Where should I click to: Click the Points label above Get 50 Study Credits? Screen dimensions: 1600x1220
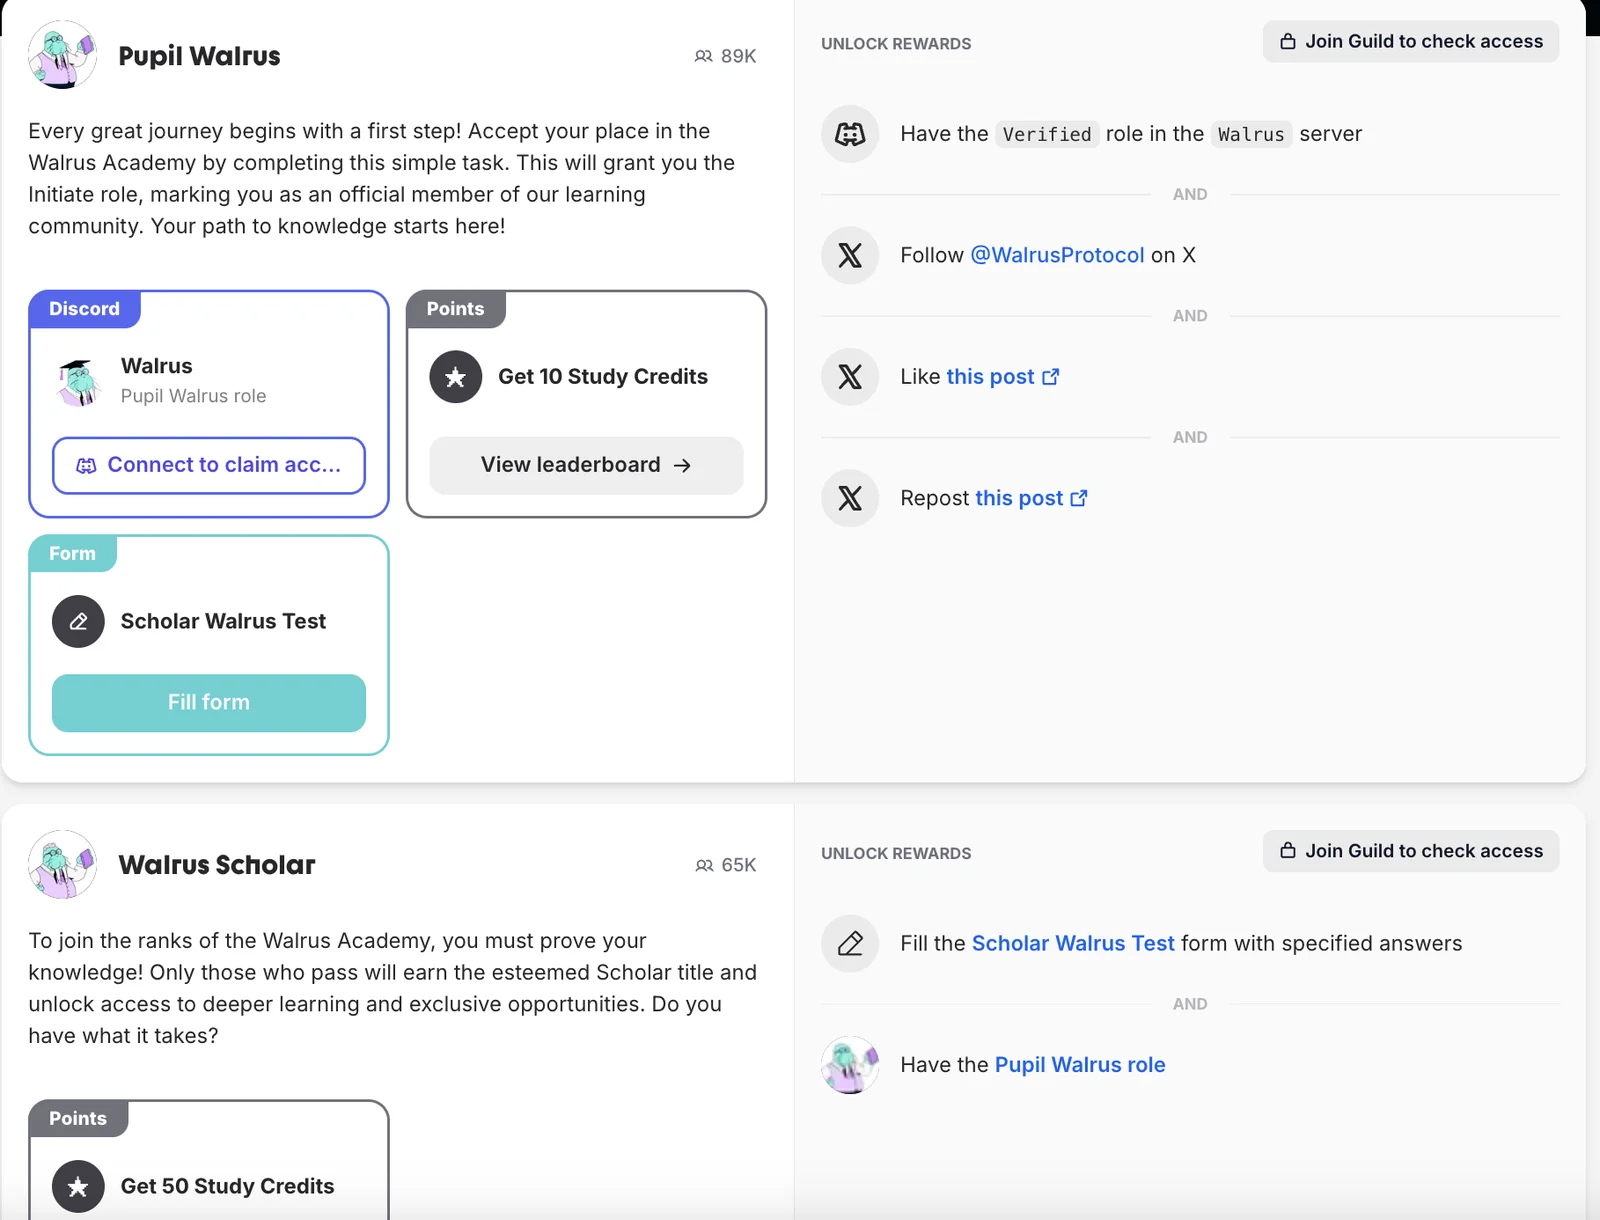tap(78, 1118)
